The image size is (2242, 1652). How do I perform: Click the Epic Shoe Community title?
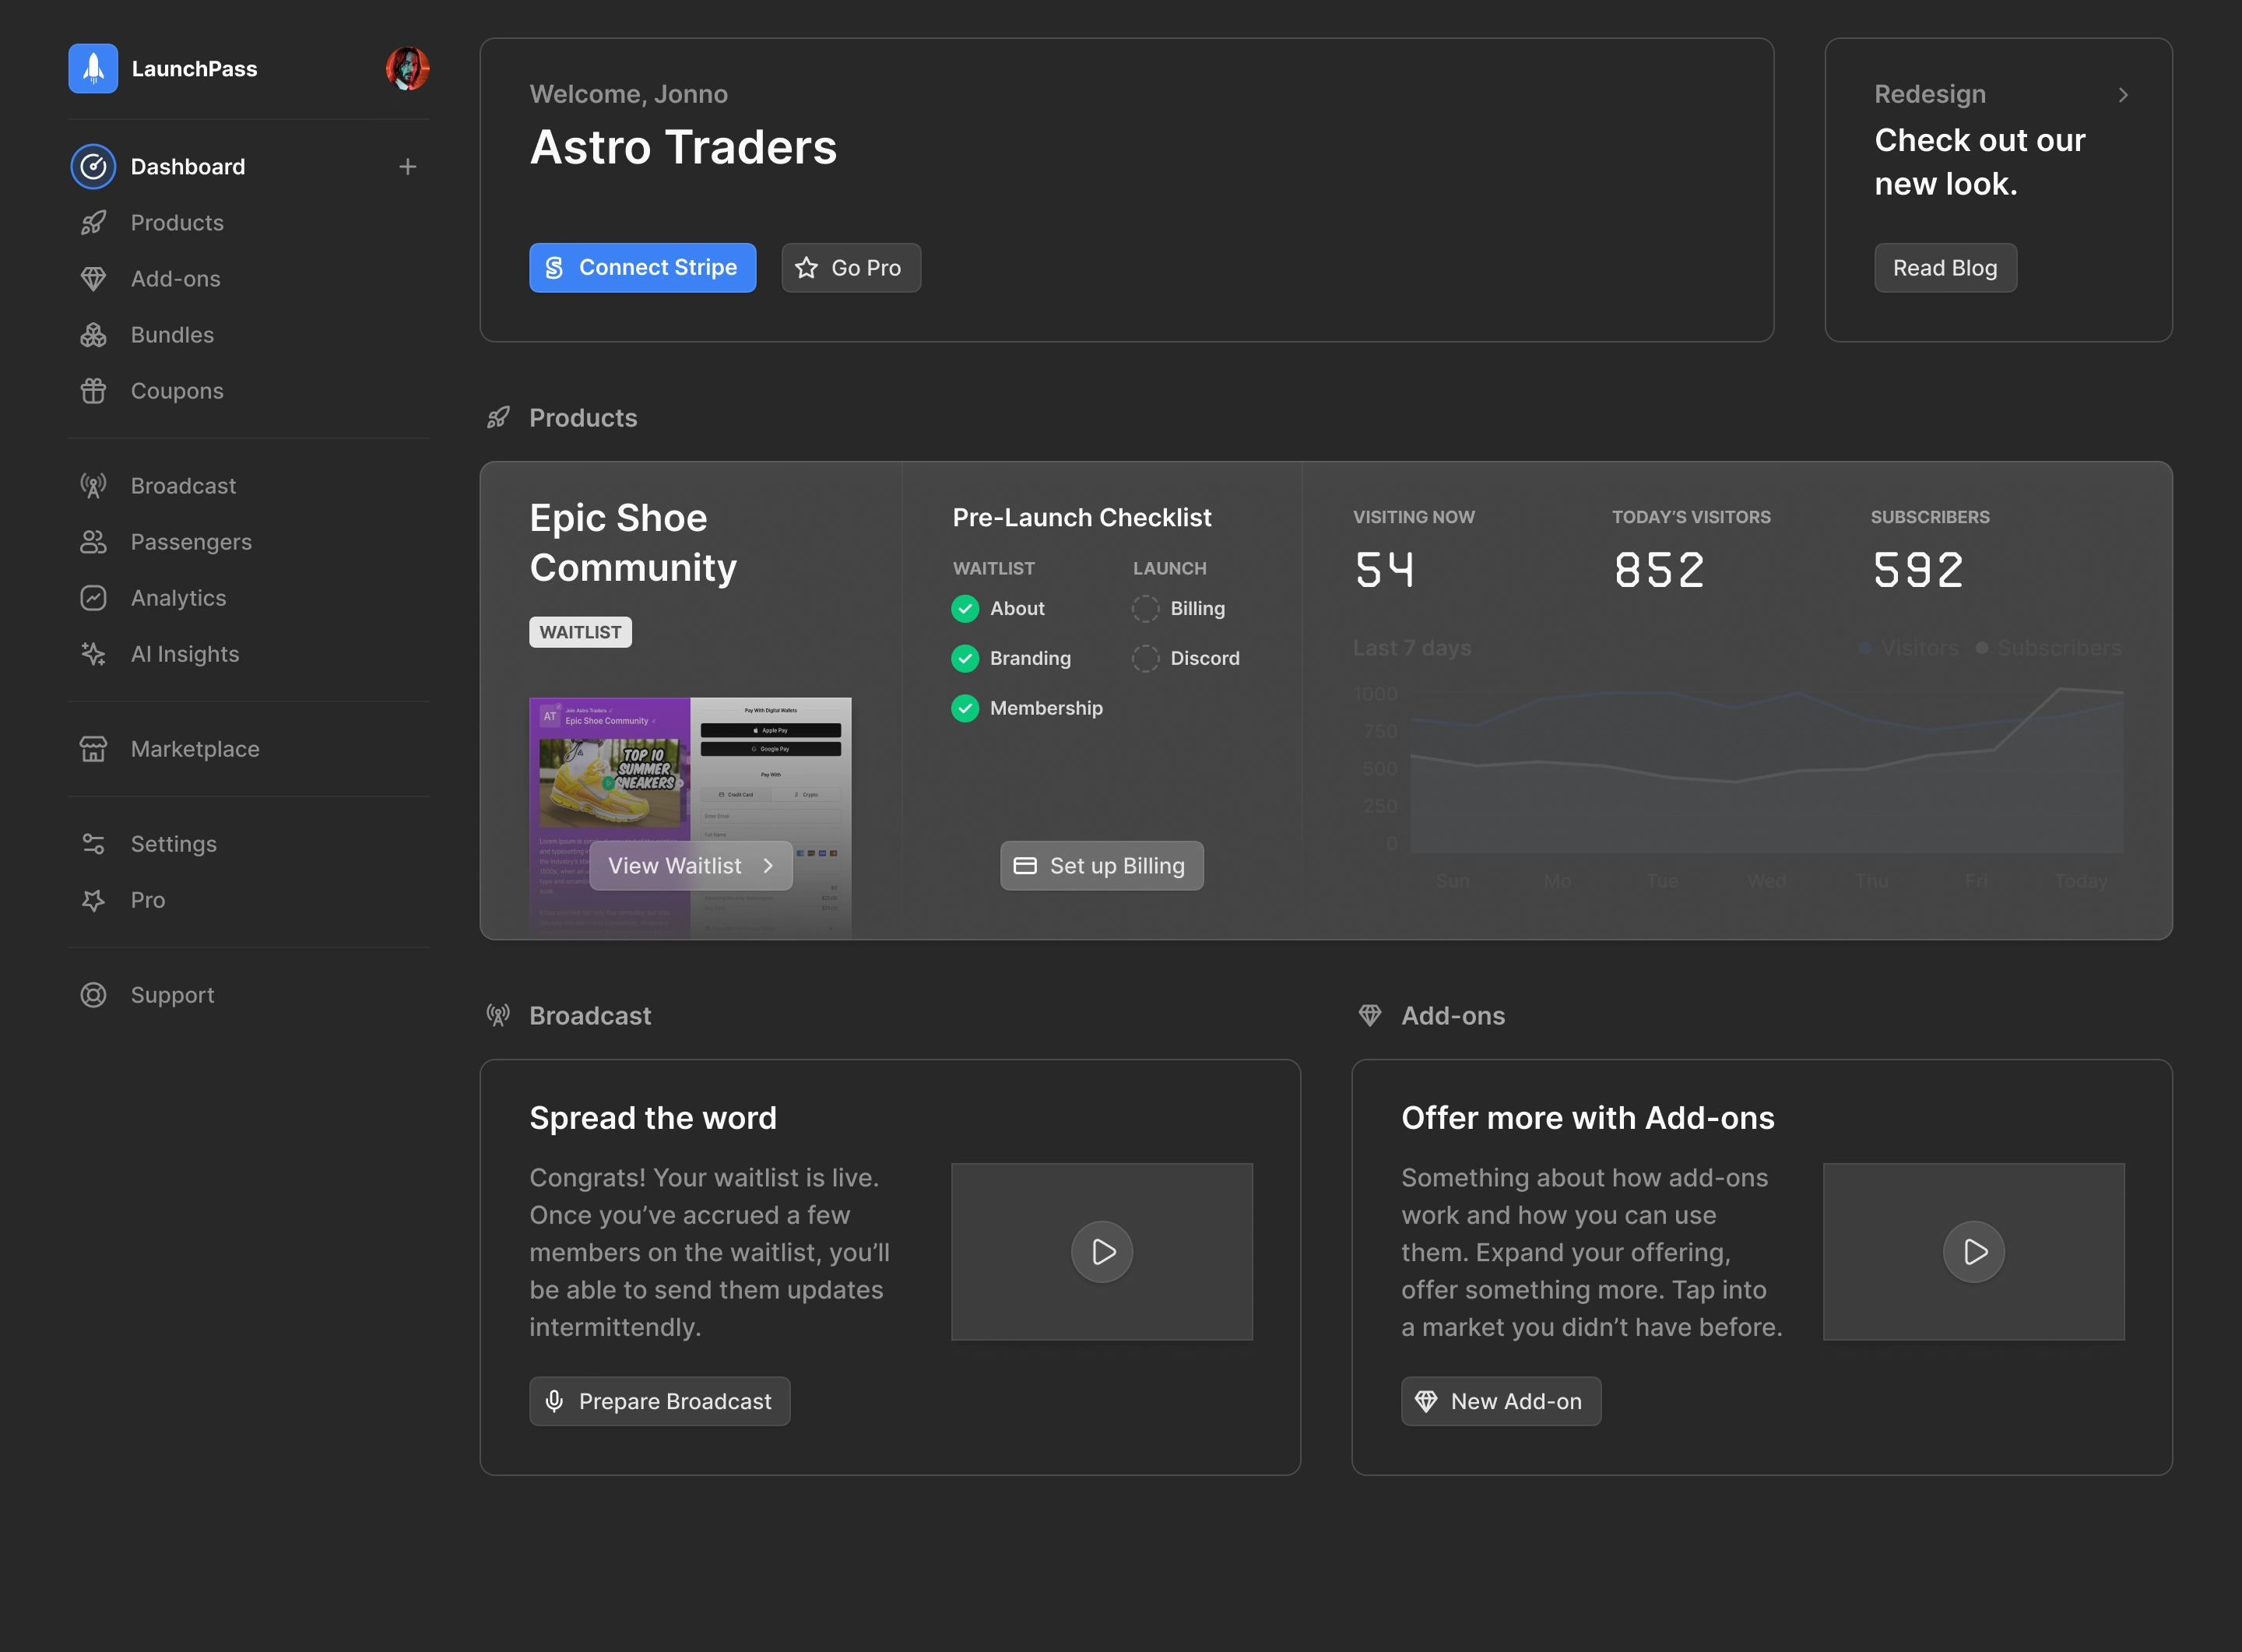[x=633, y=542]
